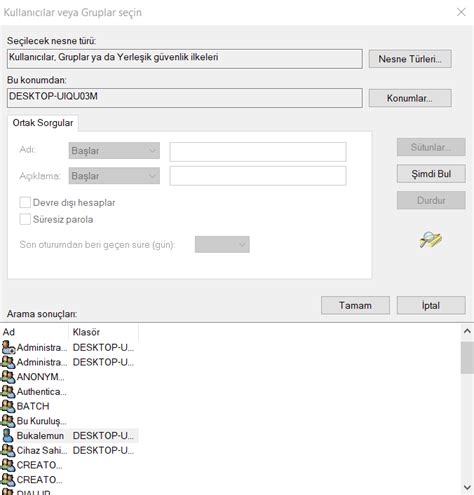Click the BATCH group icon

pyautogui.click(x=8, y=406)
